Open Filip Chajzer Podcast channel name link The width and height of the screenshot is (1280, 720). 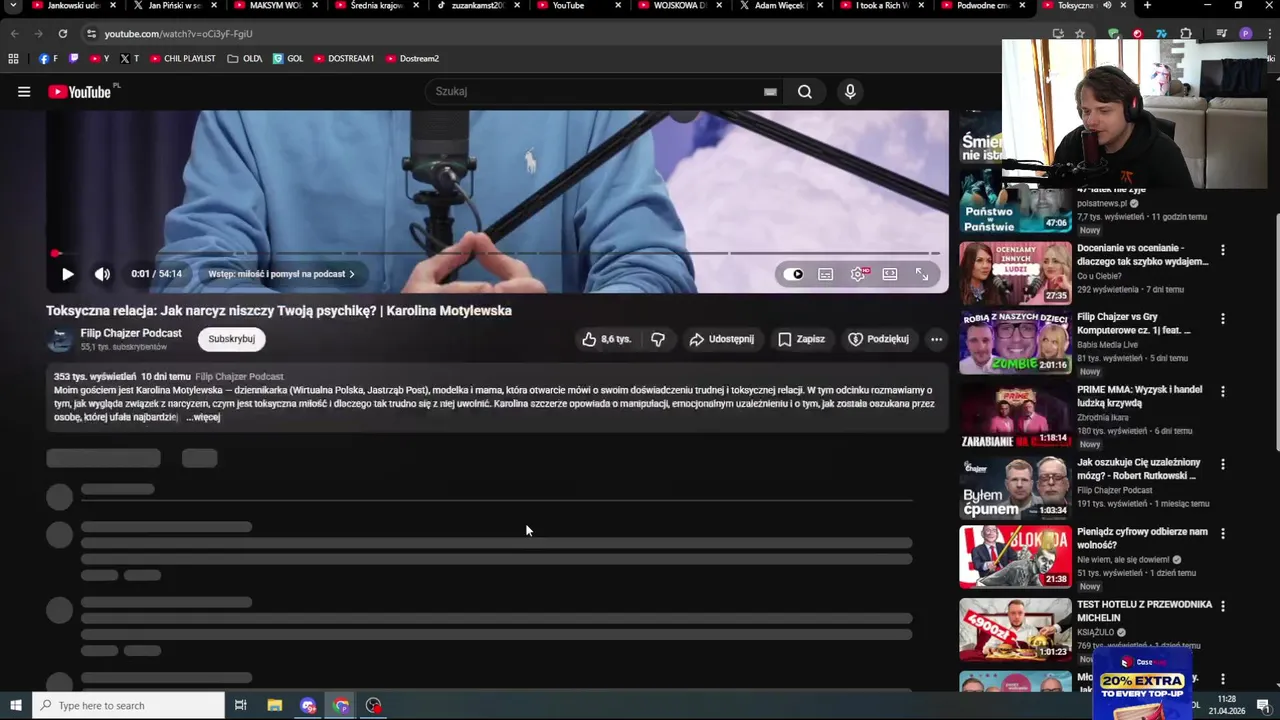pyautogui.click(x=131, y=333)
